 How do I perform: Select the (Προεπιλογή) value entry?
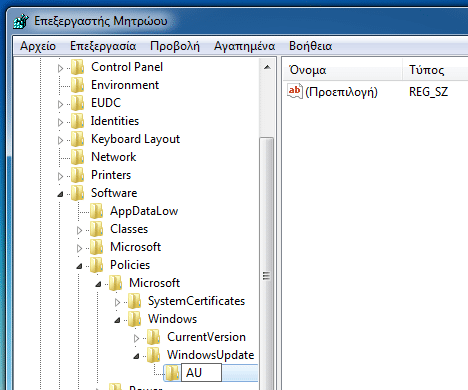(x=341, y=92)
